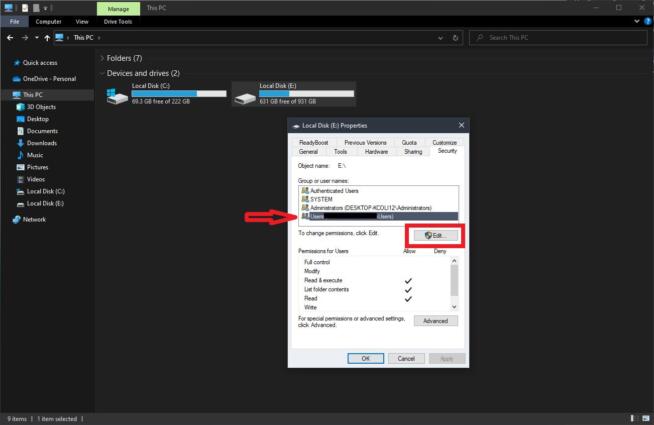Click the Back navigation arrow
Viewport: 654px width, 425px height.
(x=10, y=38)
